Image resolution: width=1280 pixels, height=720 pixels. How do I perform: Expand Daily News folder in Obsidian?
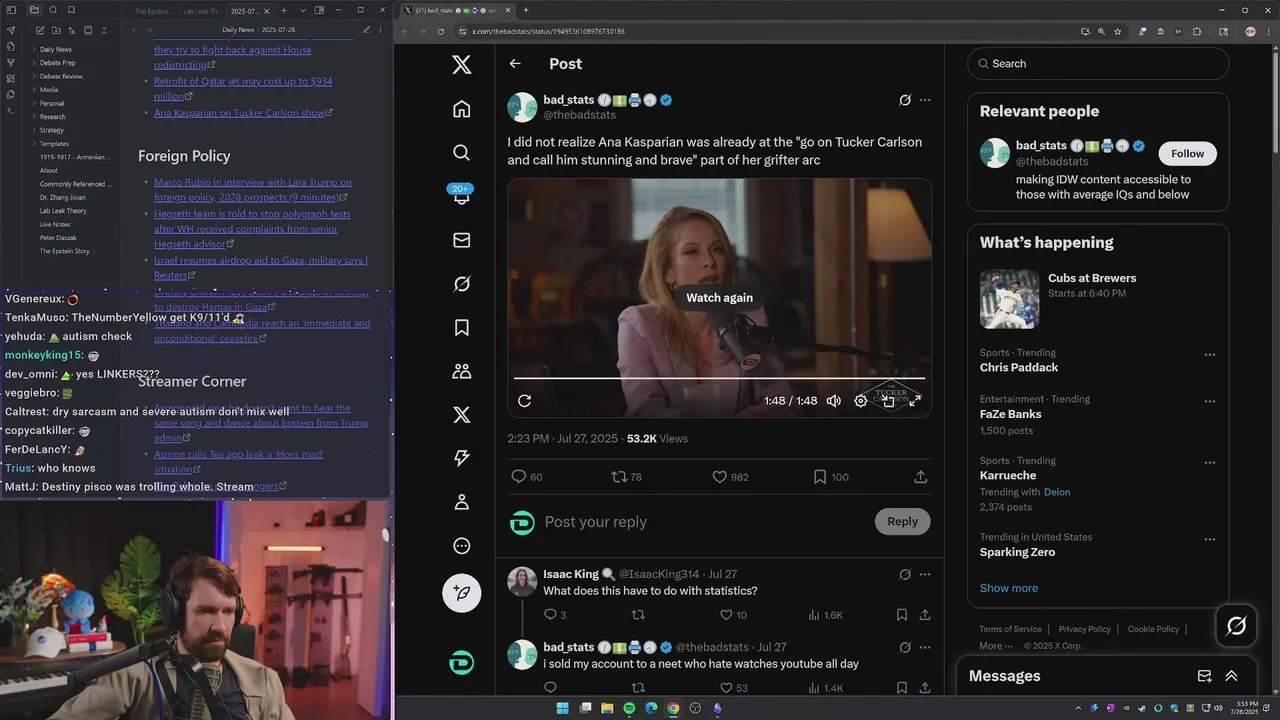[55, 49]
